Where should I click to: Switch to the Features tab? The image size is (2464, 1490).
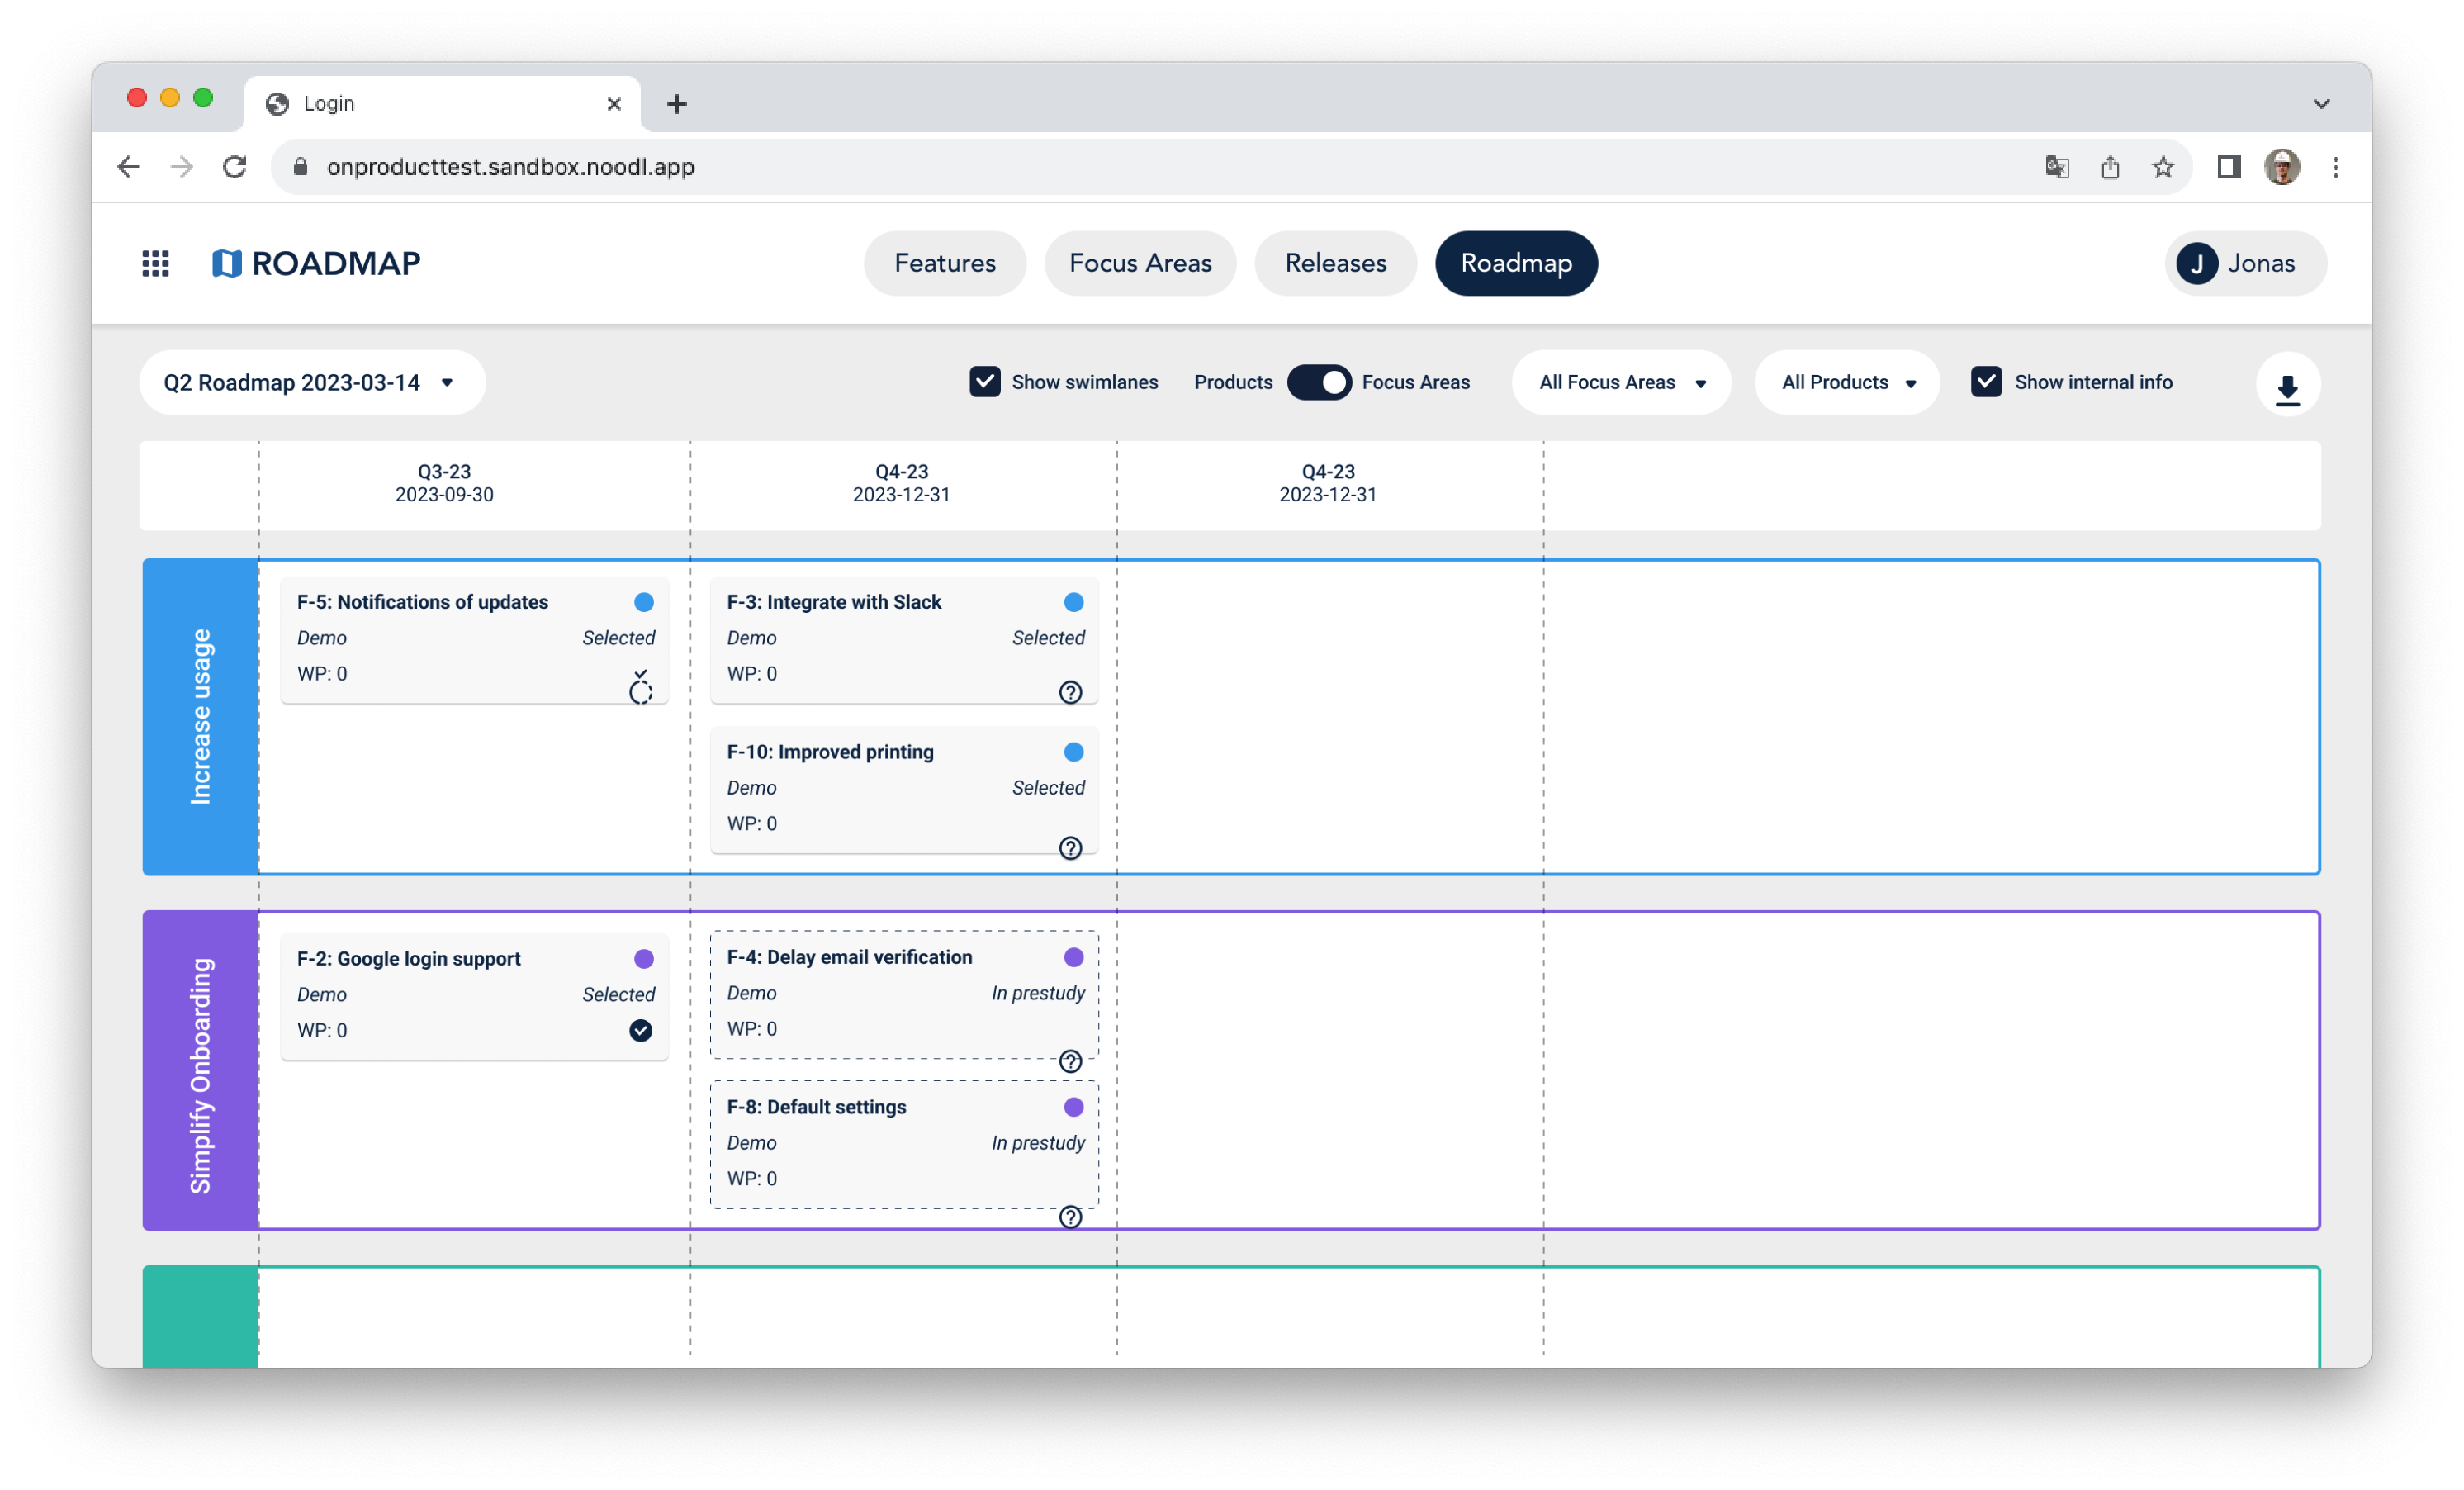pos(944,263)
